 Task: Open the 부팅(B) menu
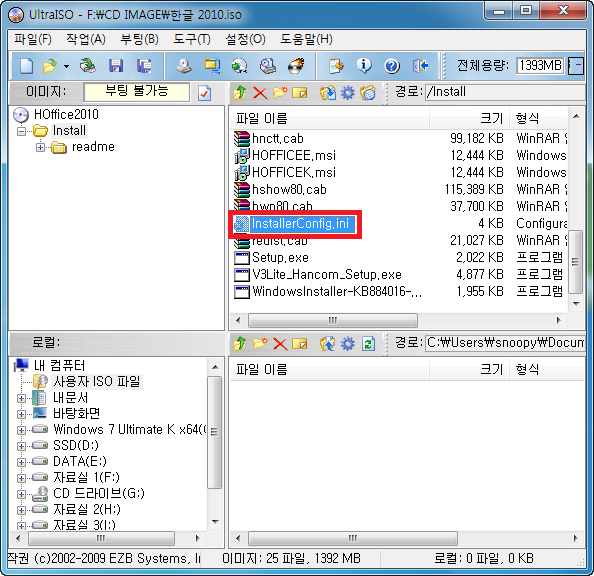139,39
